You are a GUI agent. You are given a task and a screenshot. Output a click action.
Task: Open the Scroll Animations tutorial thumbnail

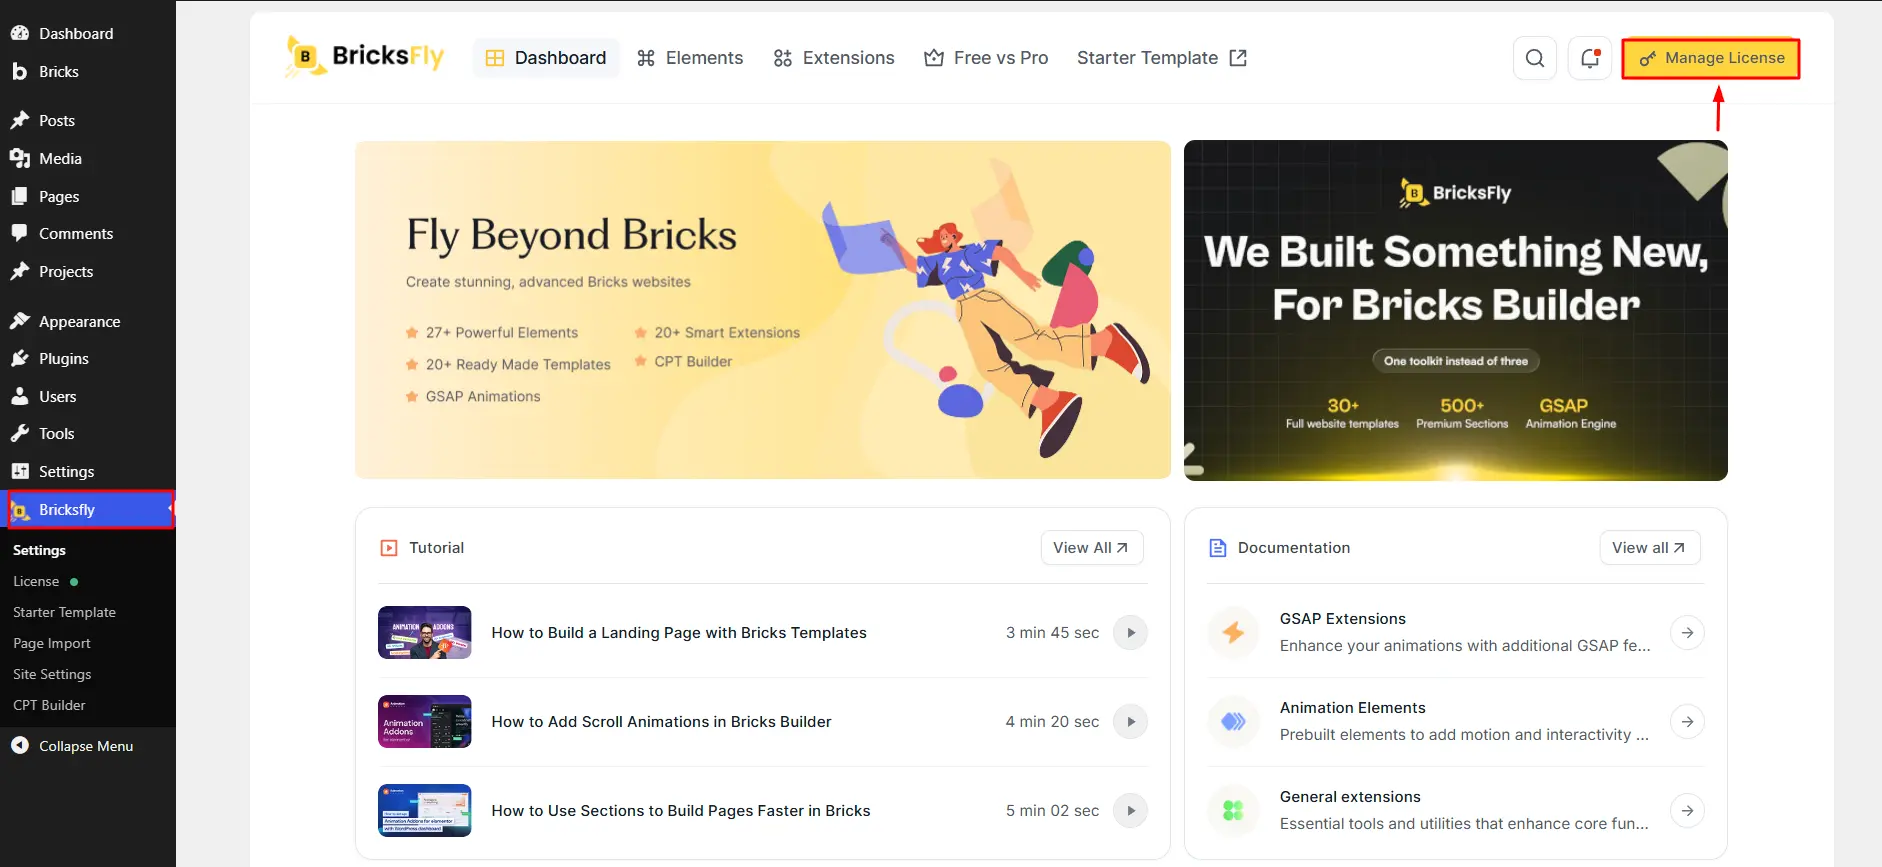tap(425, 722)
